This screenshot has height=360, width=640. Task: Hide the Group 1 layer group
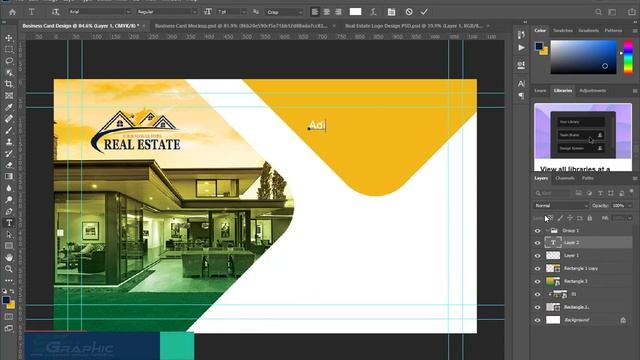538,231
